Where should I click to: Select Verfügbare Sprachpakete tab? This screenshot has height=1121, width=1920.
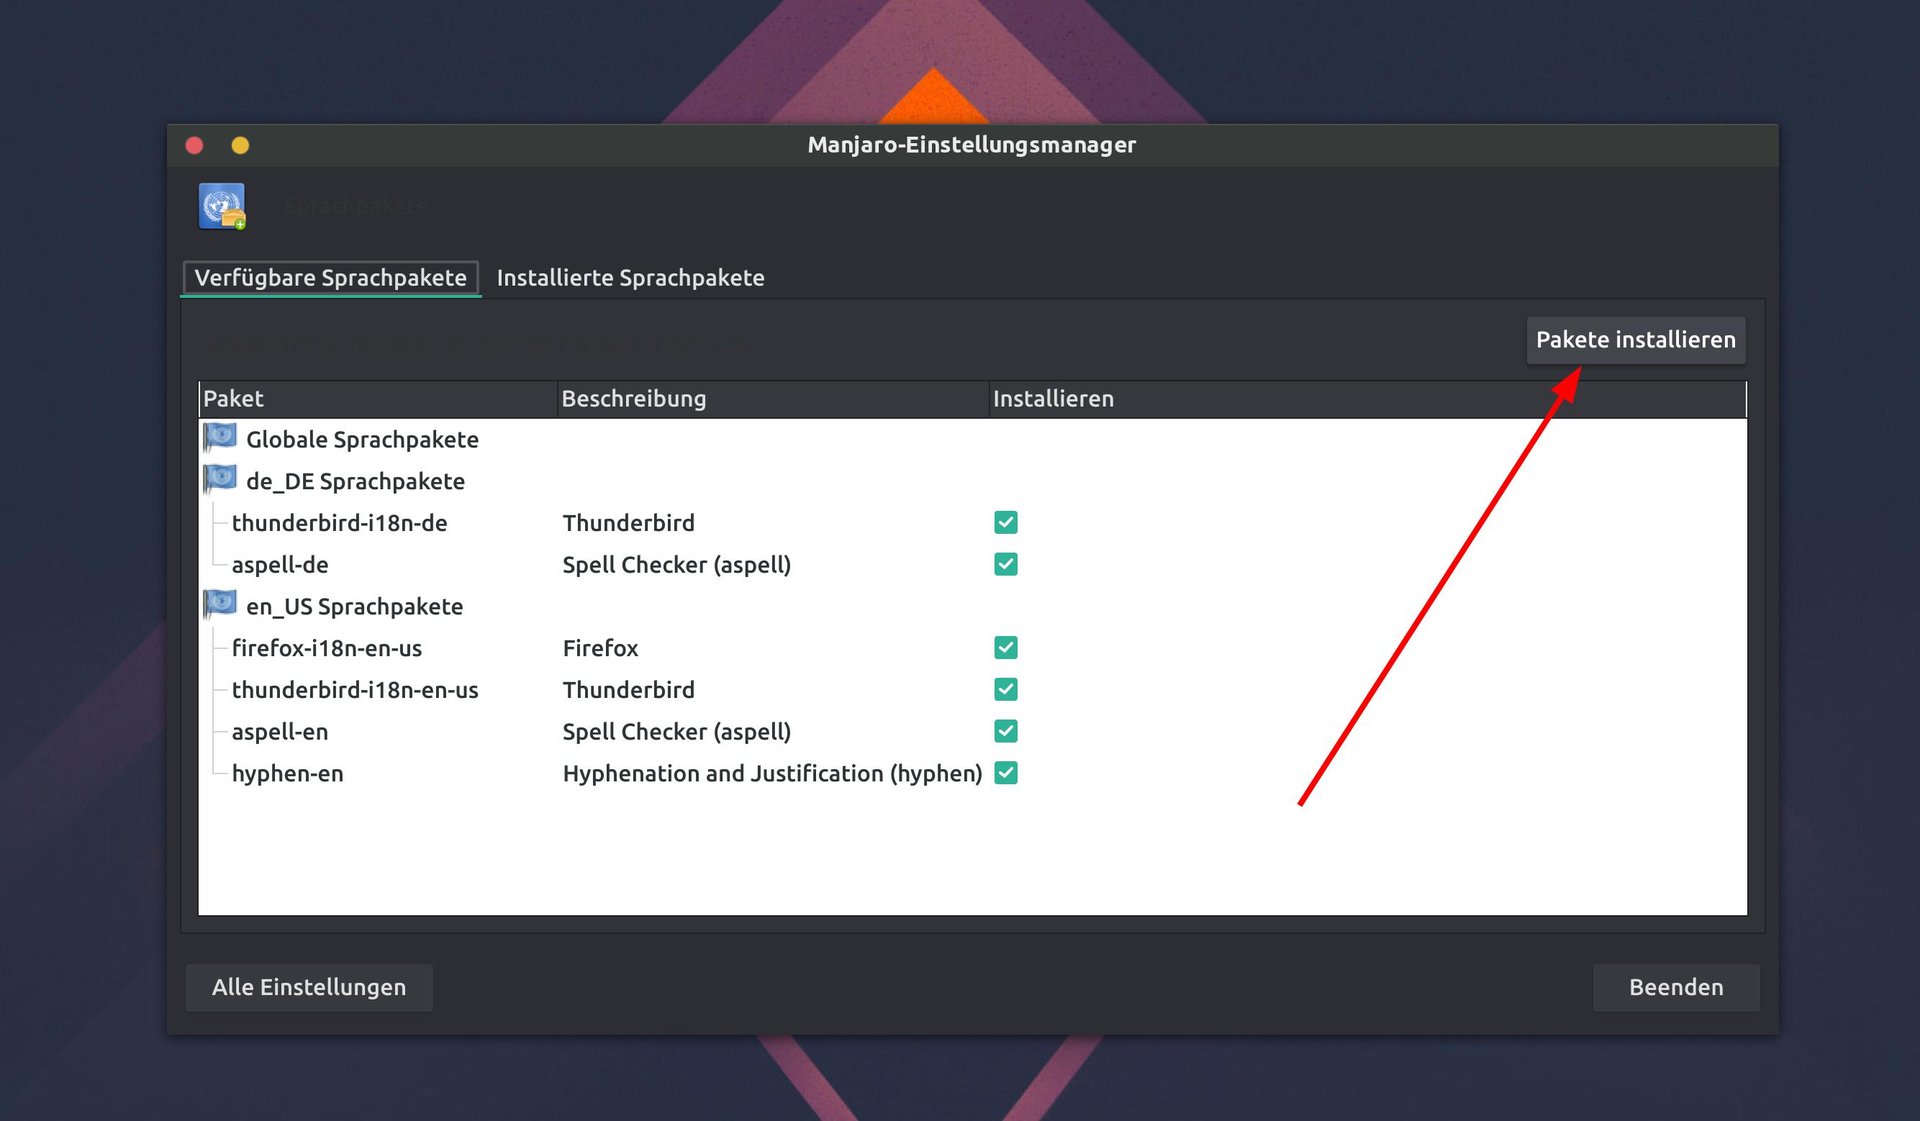pyautogui.click(x=330, y=278)
